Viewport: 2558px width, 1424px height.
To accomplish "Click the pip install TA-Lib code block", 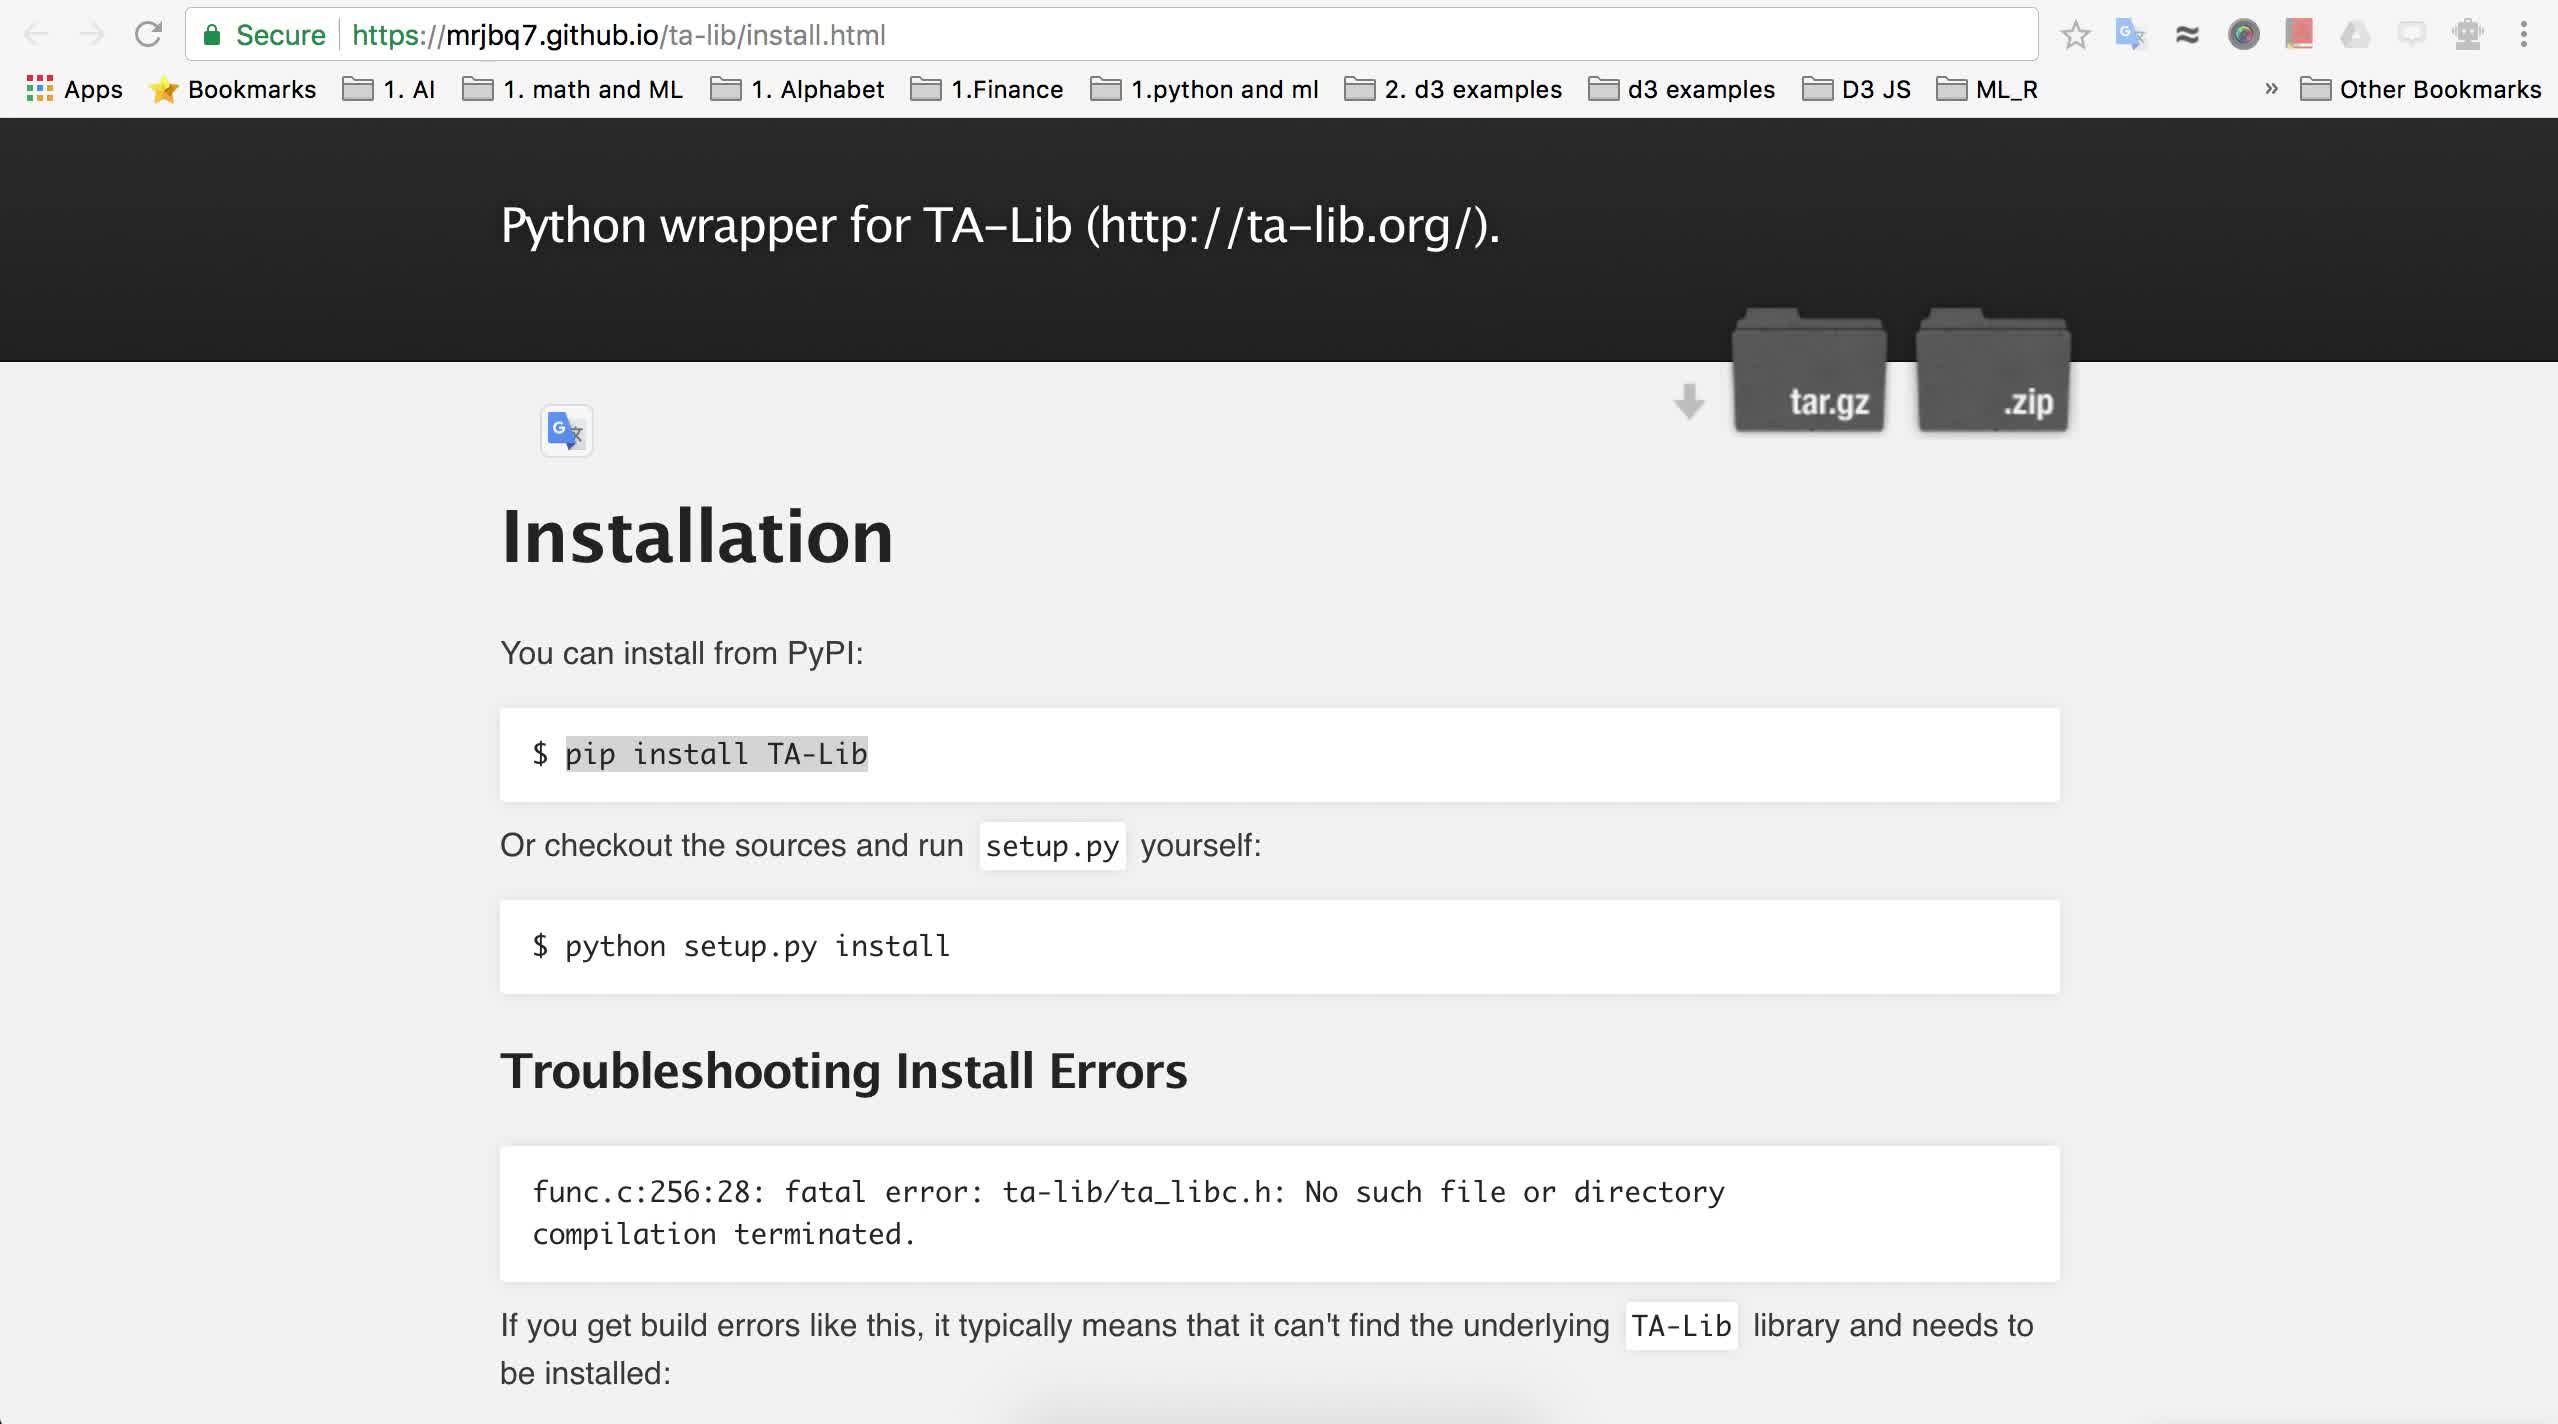I will pyautogui.click(x=1280, y=754).
